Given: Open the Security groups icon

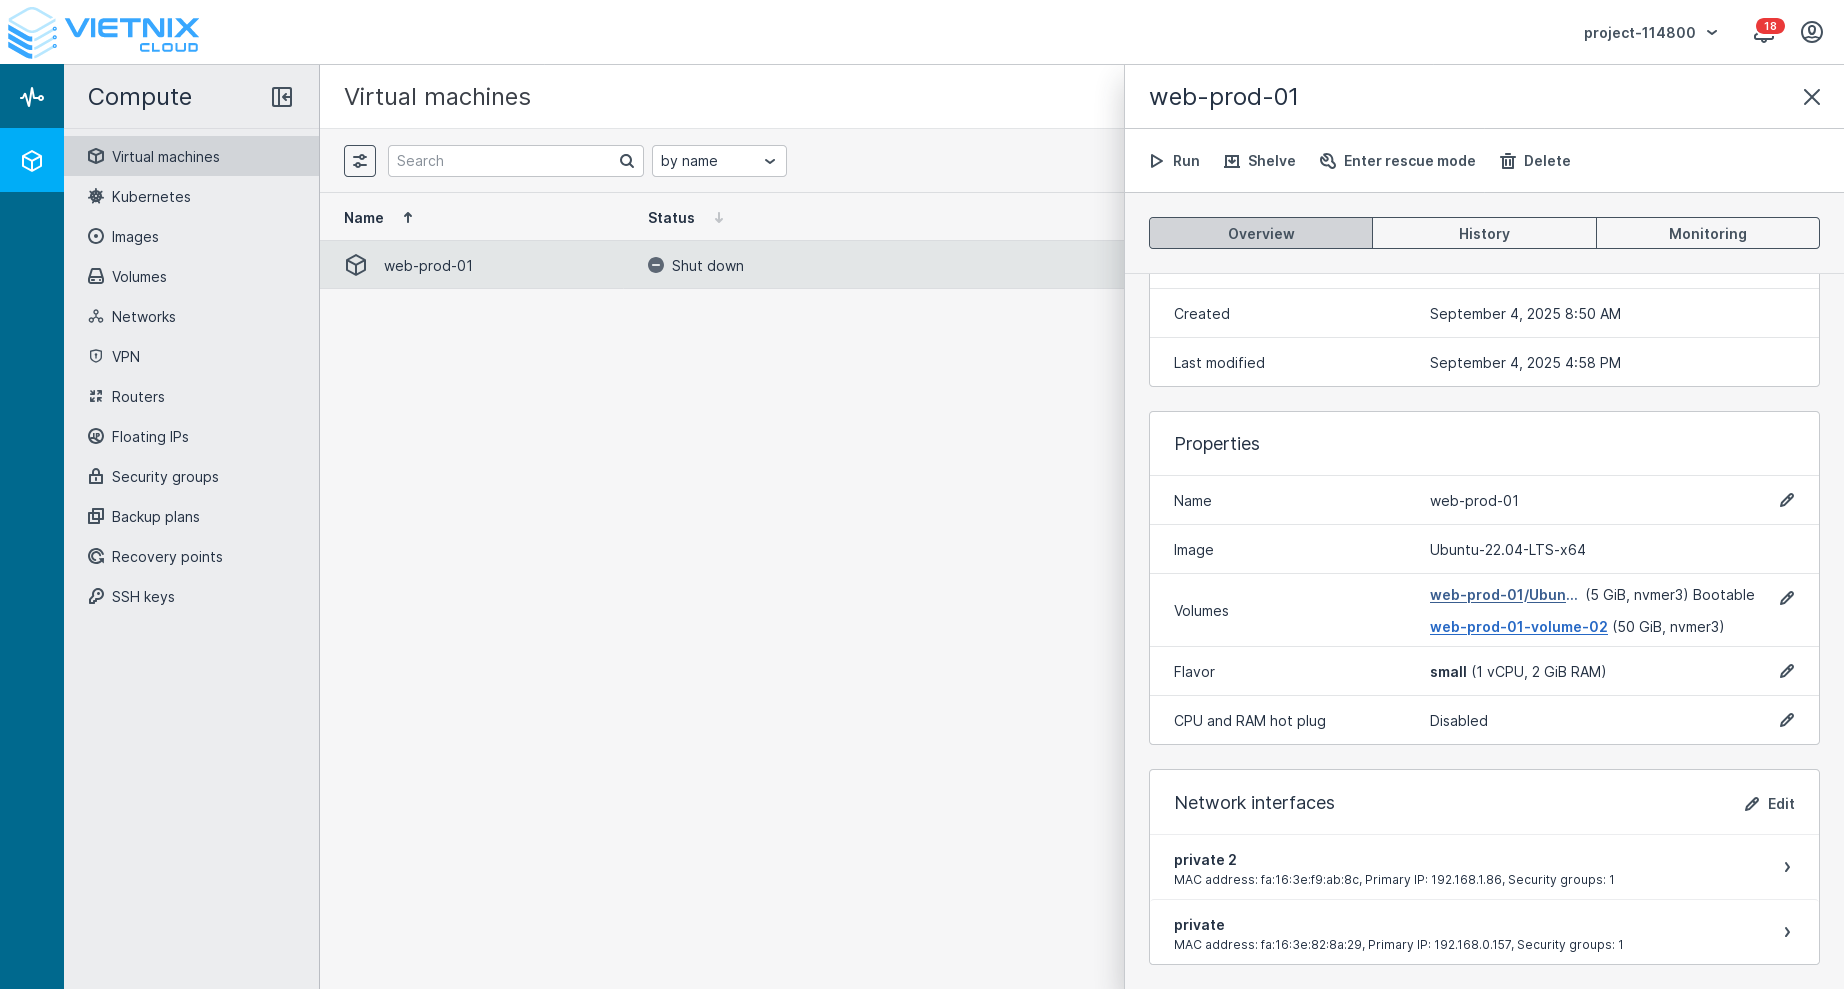Looking at the screenshot, I should tap(96, 477).
